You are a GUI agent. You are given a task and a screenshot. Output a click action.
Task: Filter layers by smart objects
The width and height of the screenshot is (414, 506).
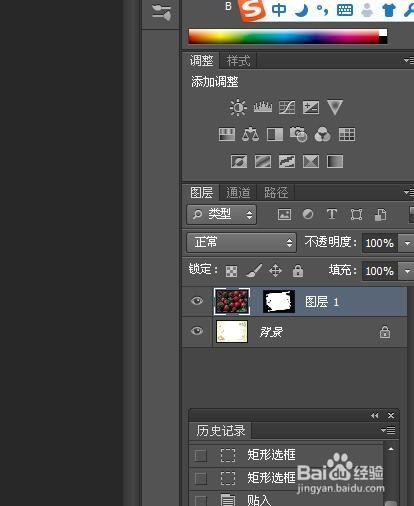click(x=380, y=214)
